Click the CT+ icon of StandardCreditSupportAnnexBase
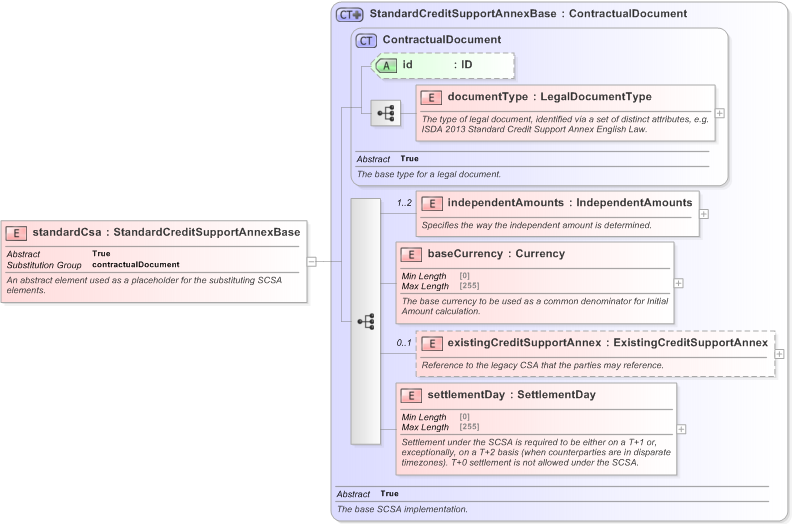Screen dimensions: 792x524 pos(350,15)
